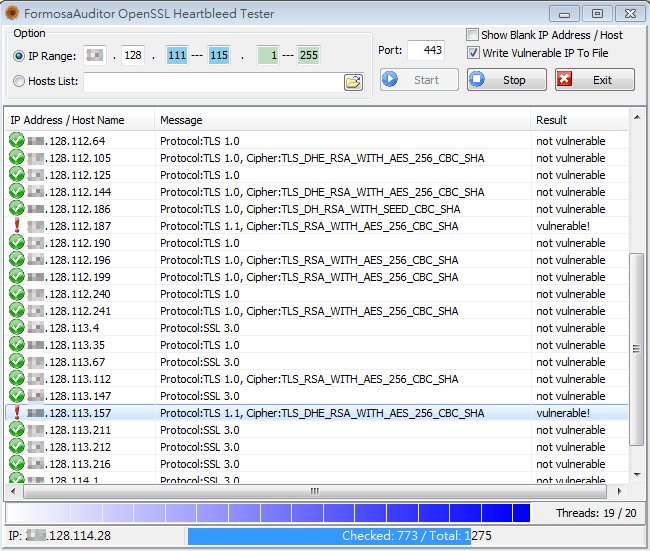The height and width of the screenshot is (551, 650).
Task: Click the Checked 773 / Total 1275 progress bar
Action: (416, 536)
